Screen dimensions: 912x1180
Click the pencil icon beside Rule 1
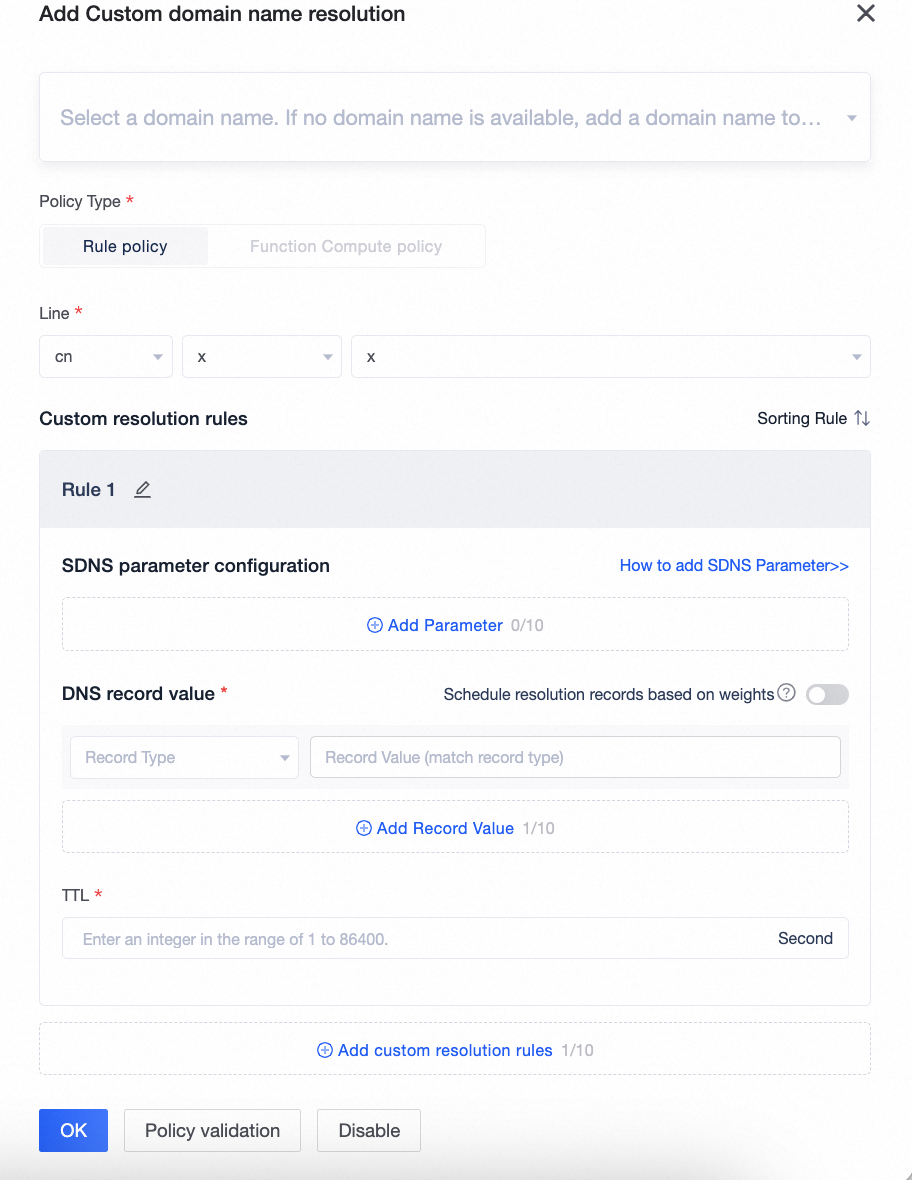(x=142, y=490)
